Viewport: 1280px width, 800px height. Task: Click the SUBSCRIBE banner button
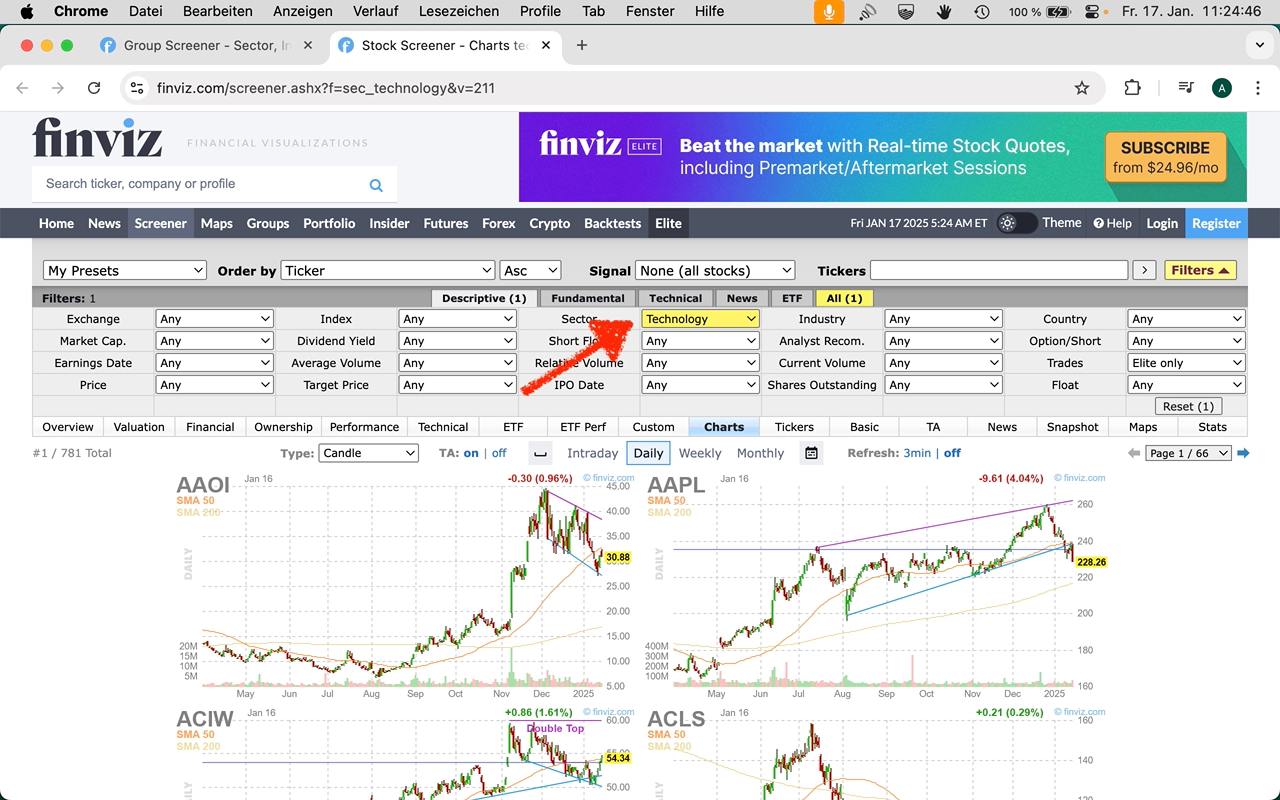coord(1165,157)
